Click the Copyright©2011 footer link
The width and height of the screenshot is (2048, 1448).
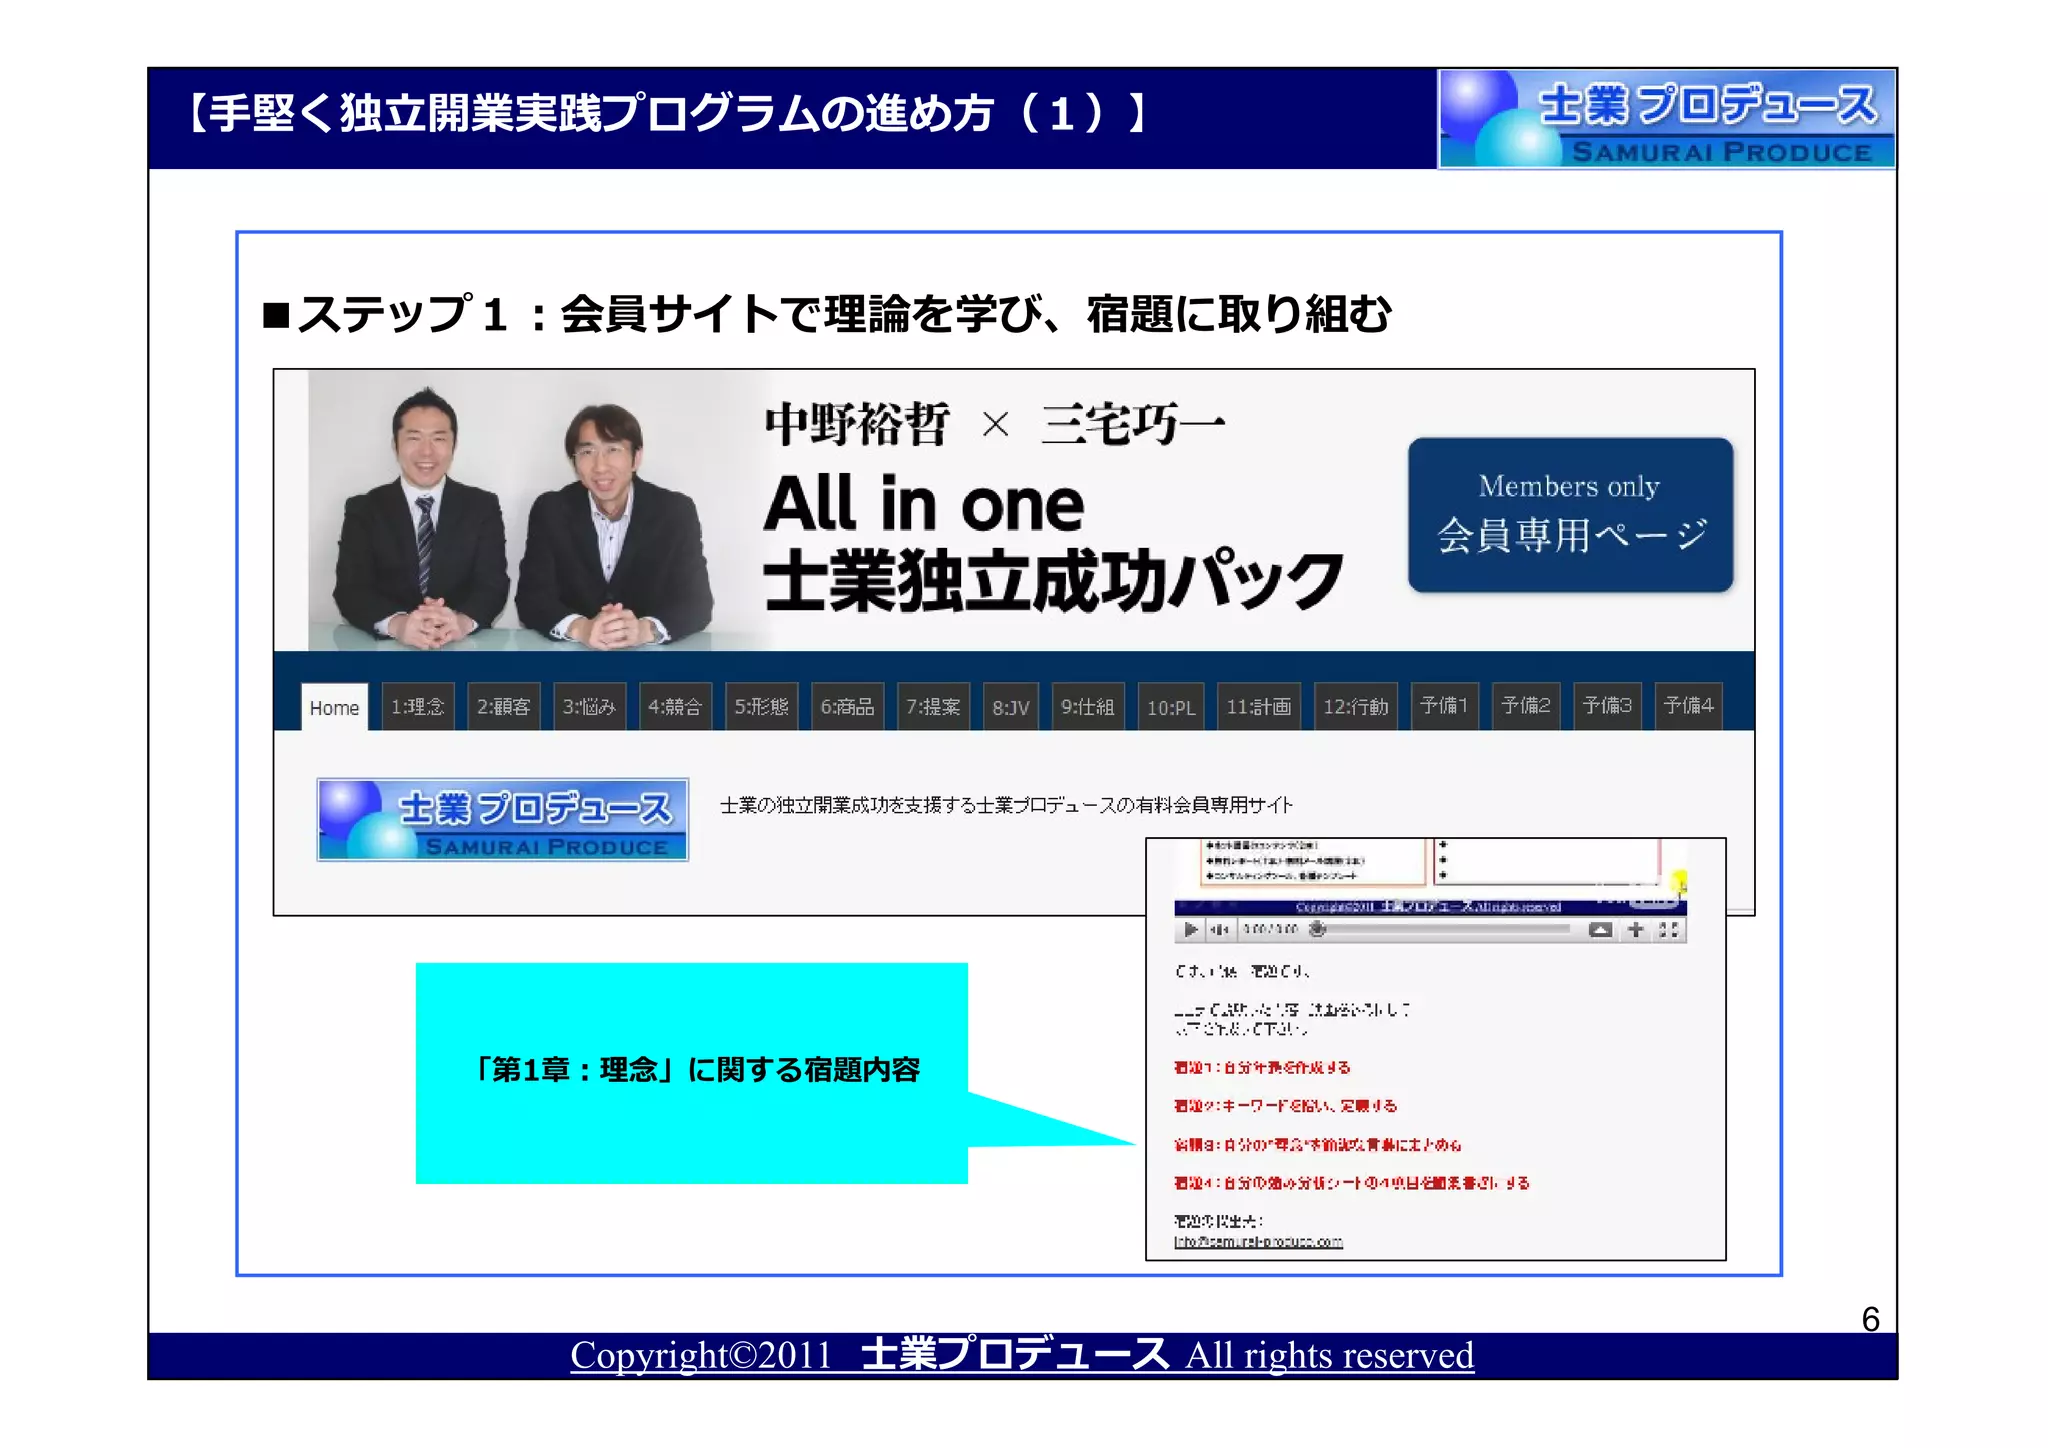pyautogui.click(x=1022, y=1355)
